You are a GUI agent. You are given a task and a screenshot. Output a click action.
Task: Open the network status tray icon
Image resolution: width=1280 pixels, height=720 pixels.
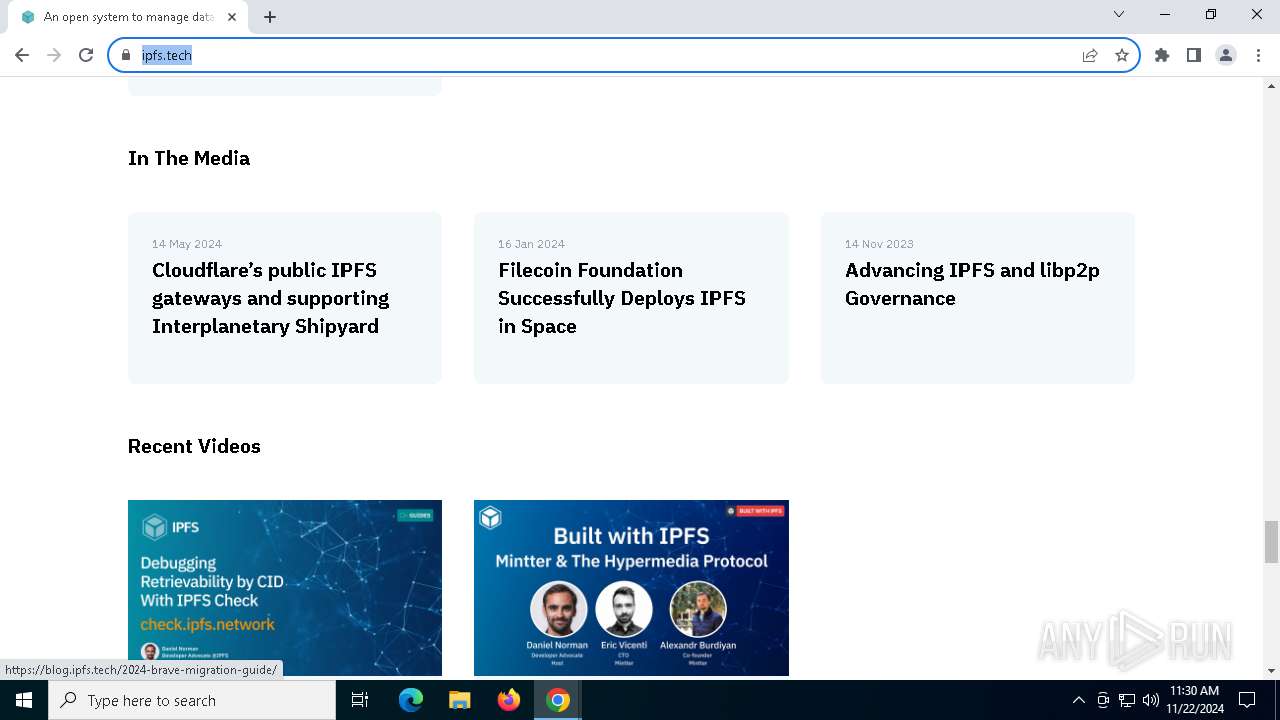(x=1127, y=700)
